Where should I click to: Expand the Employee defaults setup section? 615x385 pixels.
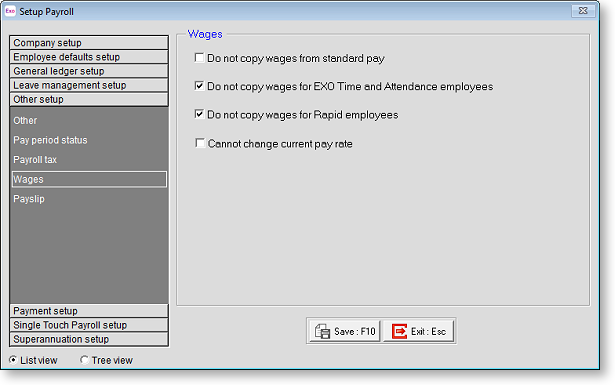tap(89, 57)
